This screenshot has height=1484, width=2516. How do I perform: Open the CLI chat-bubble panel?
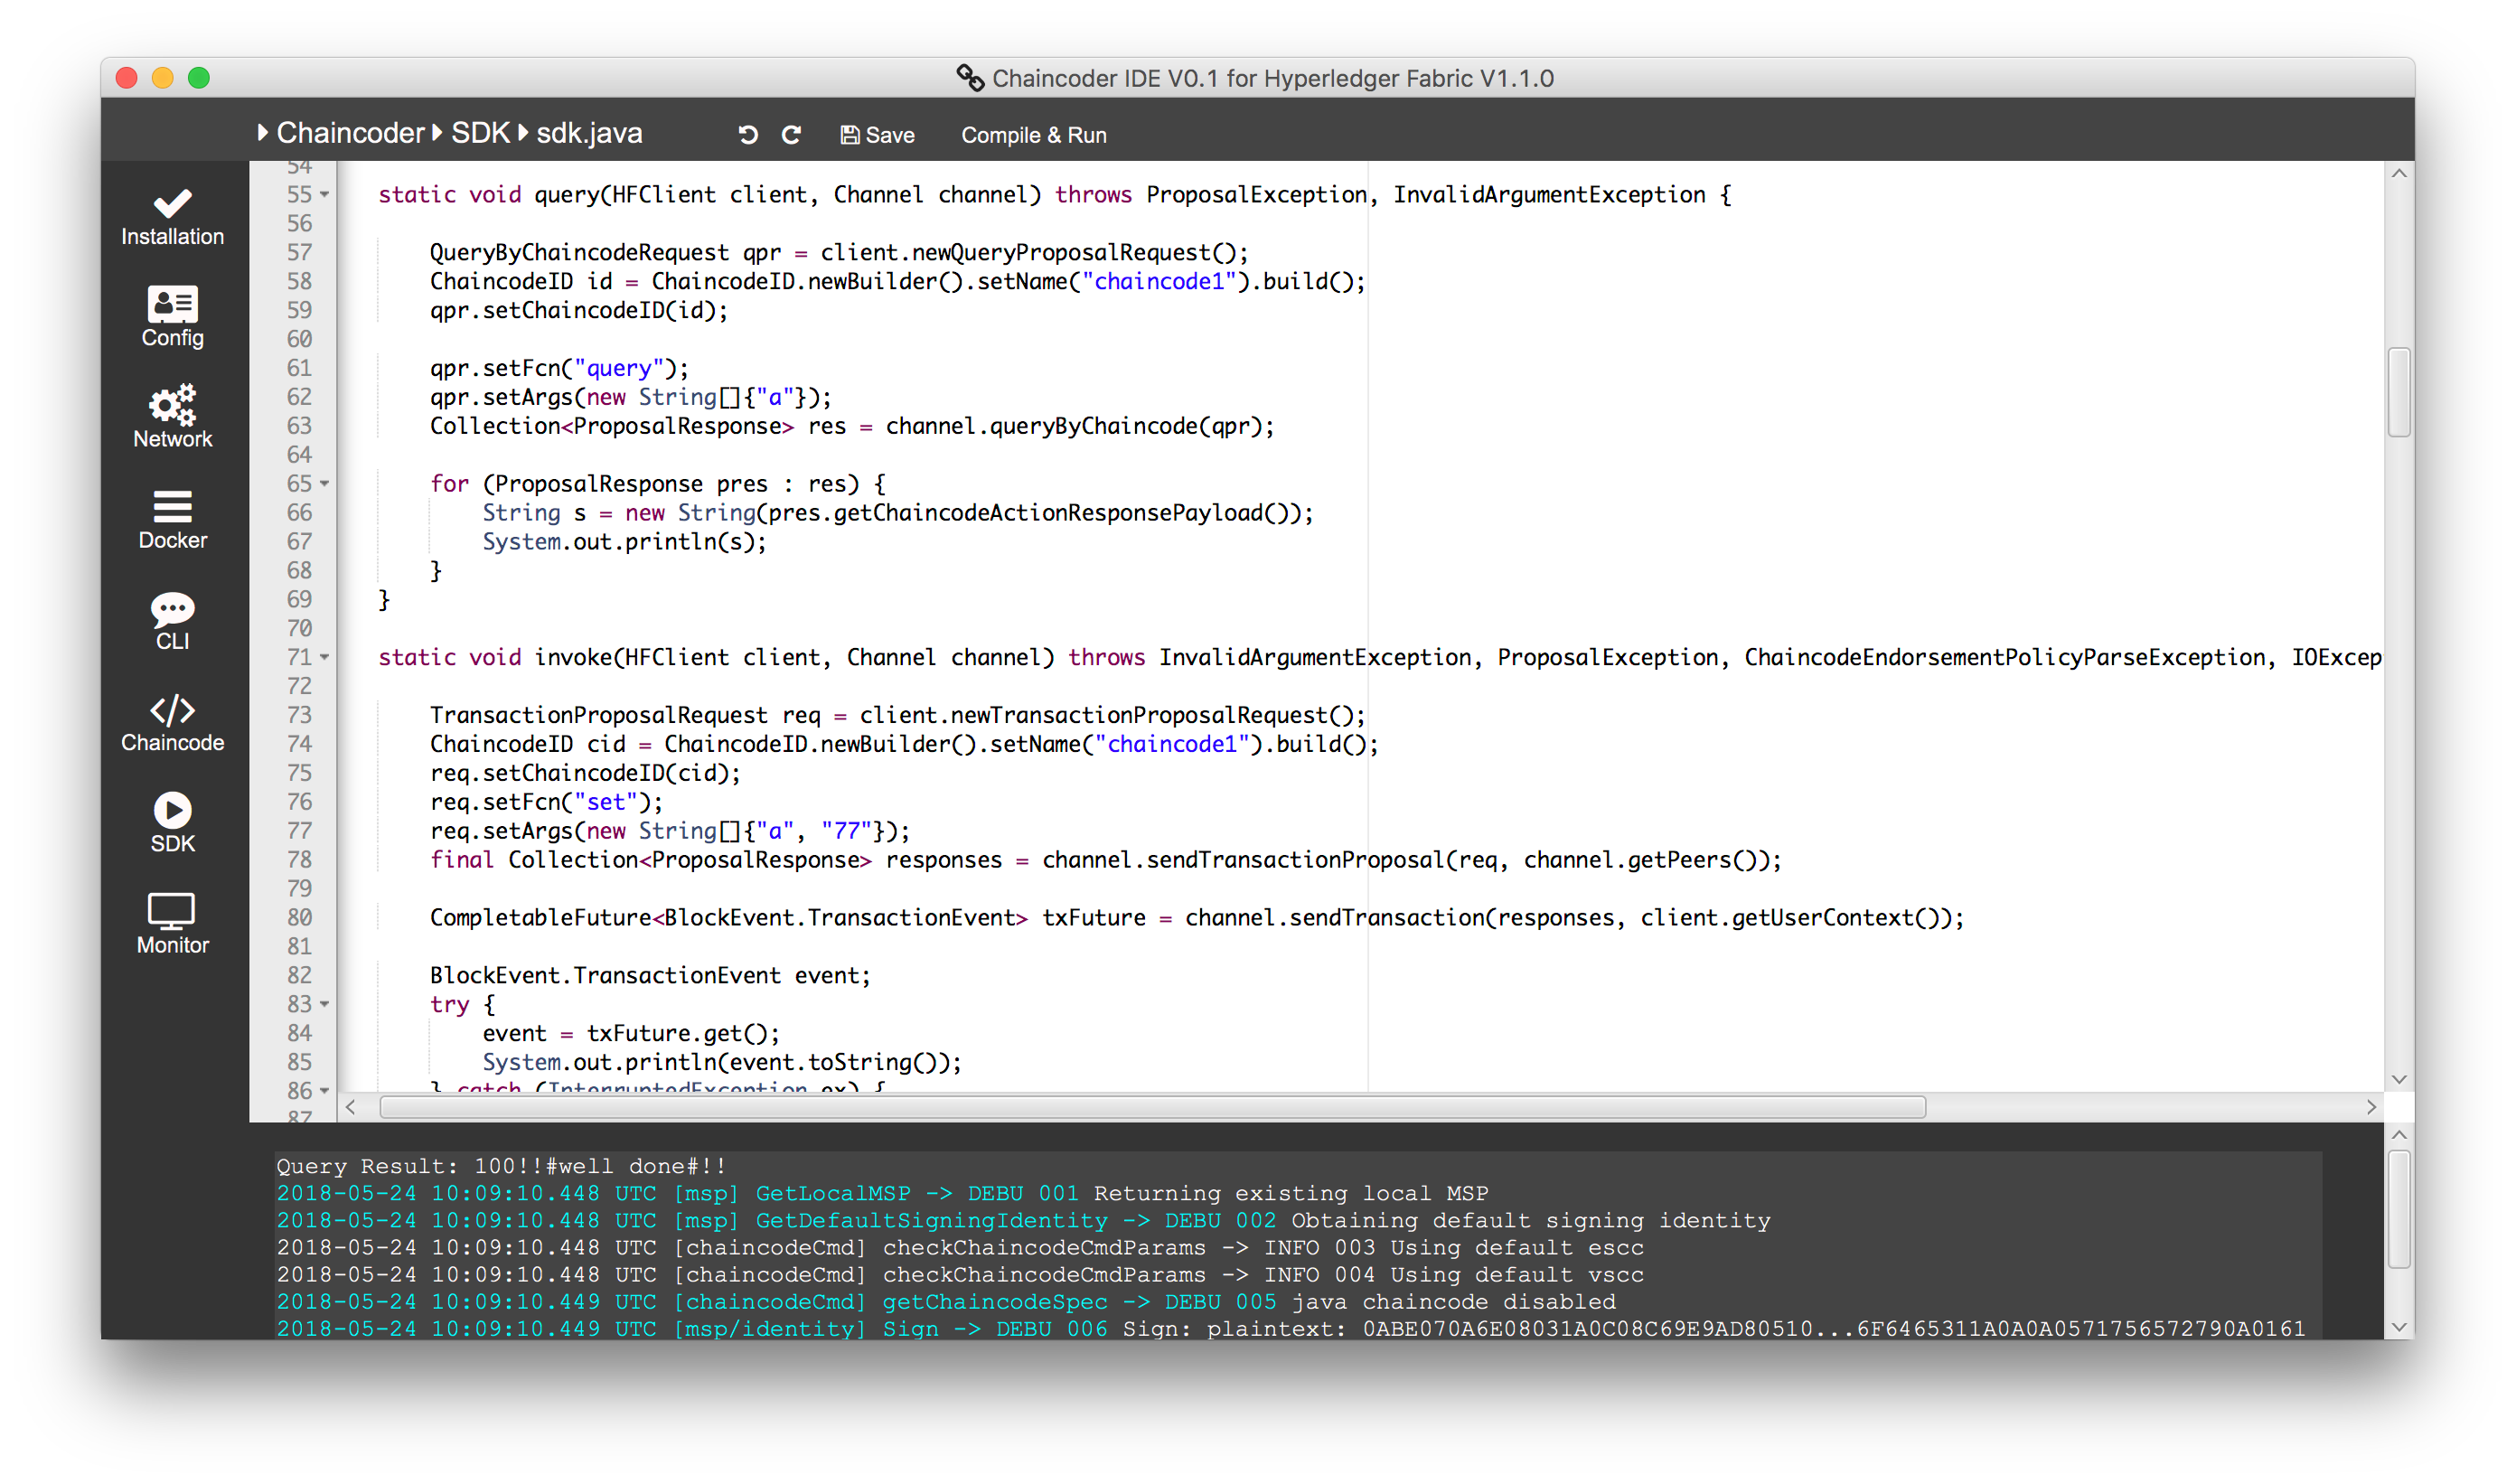[x=172, y=621]
